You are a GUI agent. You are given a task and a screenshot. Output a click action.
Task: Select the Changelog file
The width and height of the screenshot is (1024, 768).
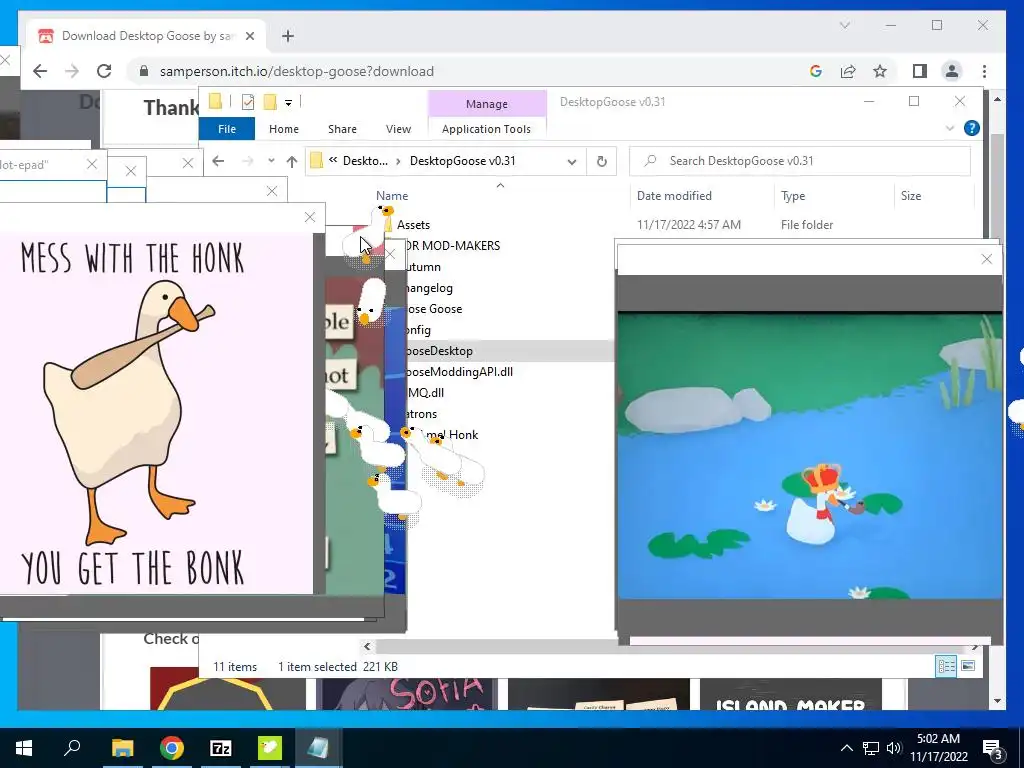pos(428,288)
